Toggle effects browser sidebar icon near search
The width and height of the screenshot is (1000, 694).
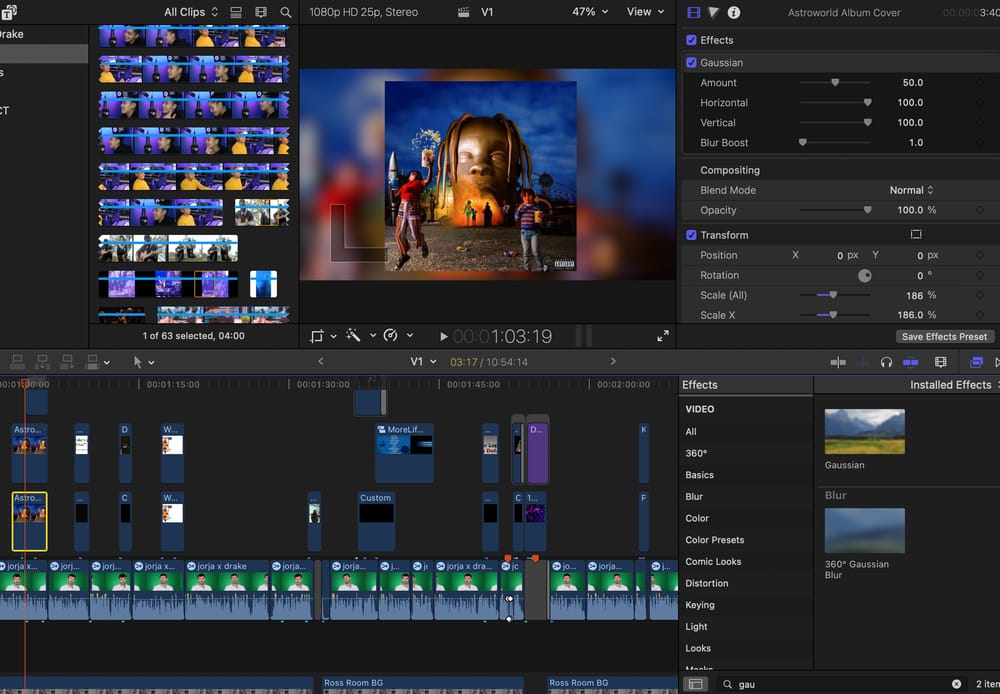[x=696, y=684]
